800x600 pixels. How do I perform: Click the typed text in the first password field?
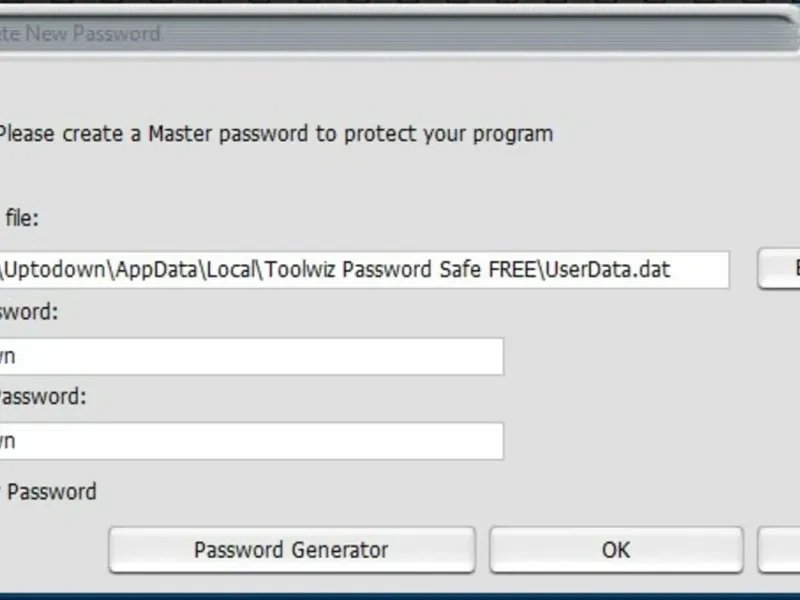tap(7, 357)
